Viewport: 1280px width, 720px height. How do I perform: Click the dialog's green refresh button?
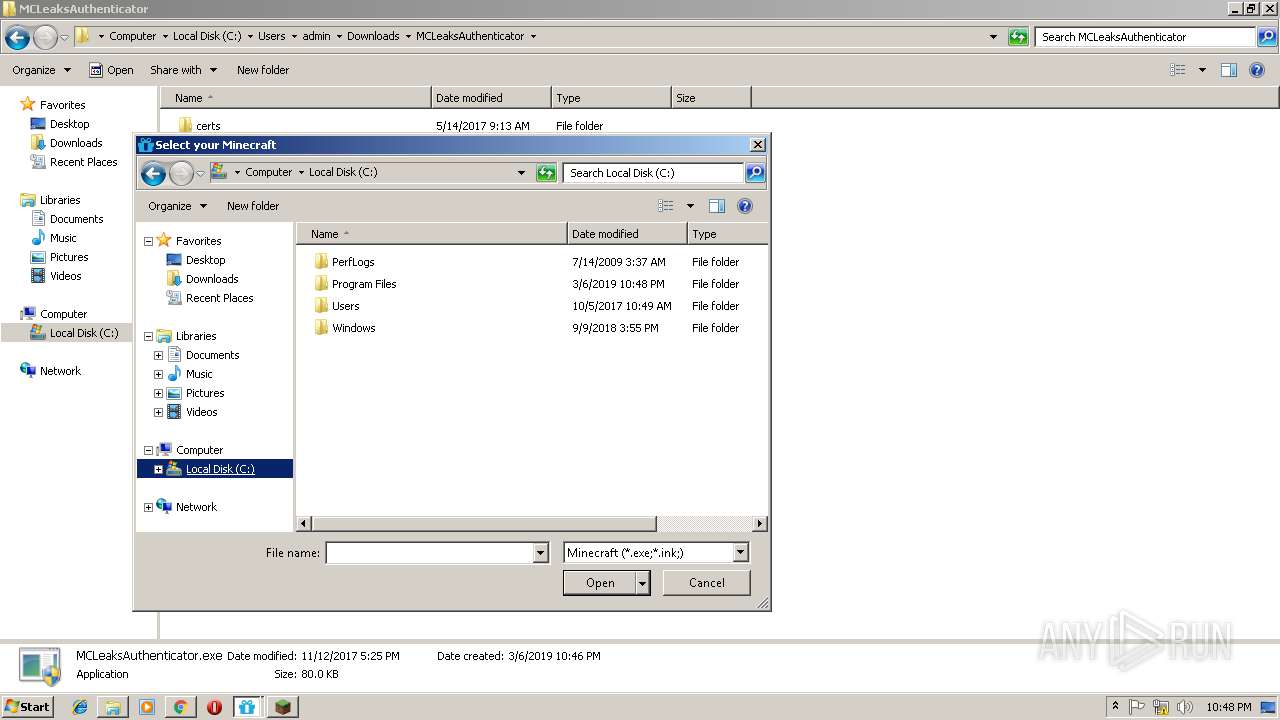click(546, 173)
